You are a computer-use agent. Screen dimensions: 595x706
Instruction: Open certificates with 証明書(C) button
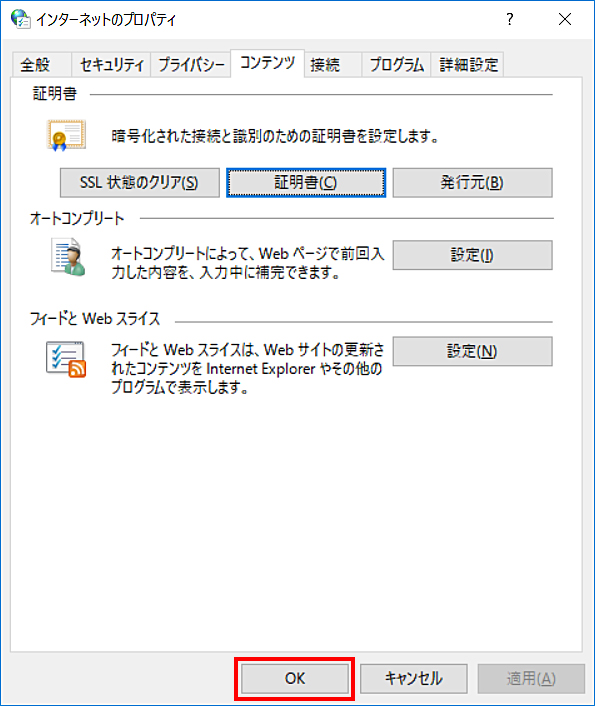(x=306, y=183)
